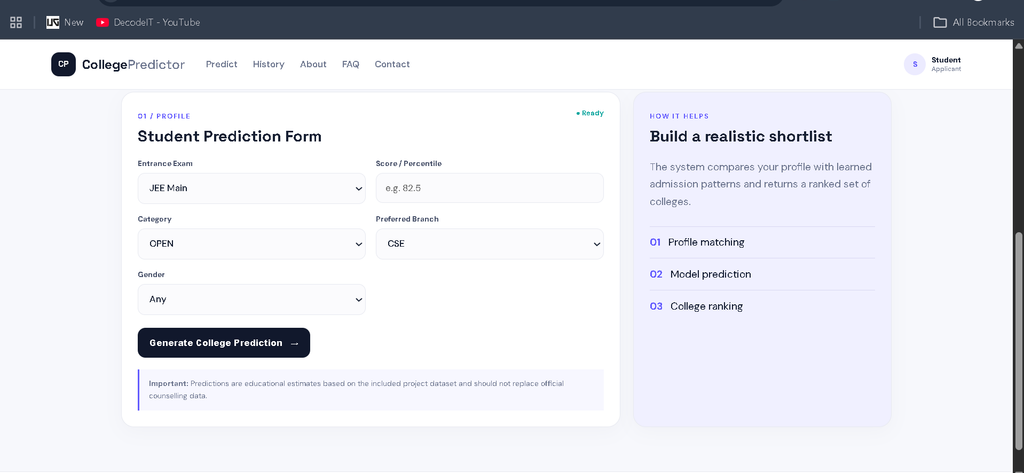Click the 'Important:' disclaimer note

pos(371,390)
